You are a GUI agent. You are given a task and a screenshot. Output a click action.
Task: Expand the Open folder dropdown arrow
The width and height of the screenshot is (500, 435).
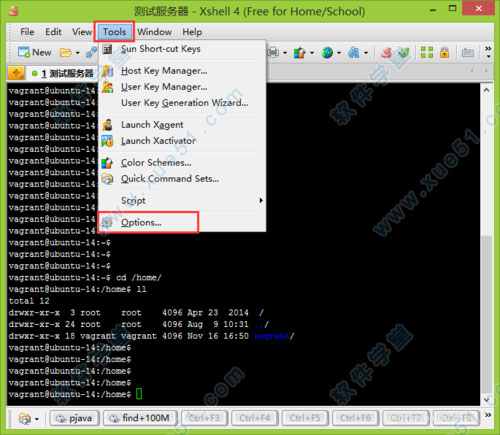click(x=77, y=53)
